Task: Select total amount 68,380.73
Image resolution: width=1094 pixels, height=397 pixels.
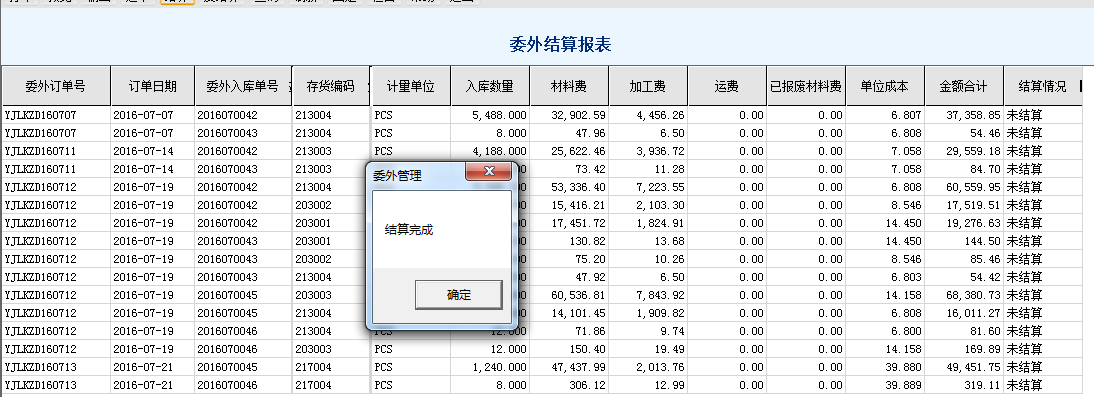Action: (x=964, y=295)
